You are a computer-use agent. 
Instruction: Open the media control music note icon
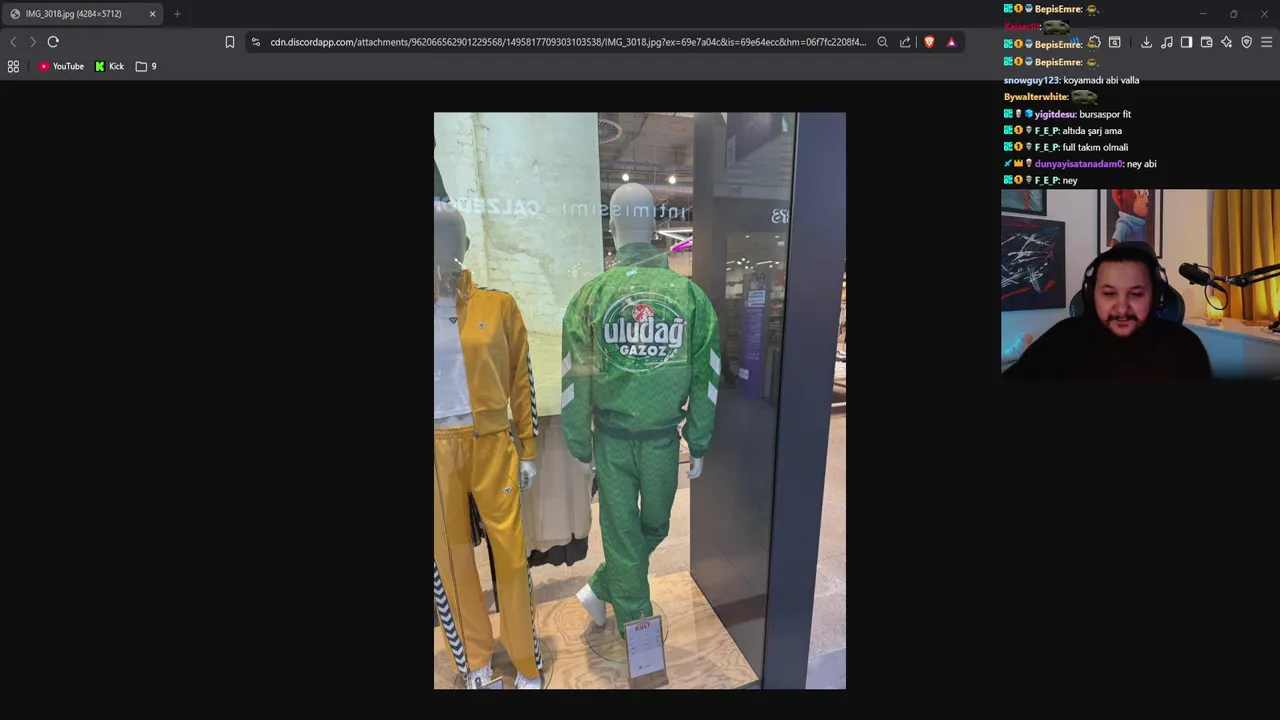tap(1166, 42)
